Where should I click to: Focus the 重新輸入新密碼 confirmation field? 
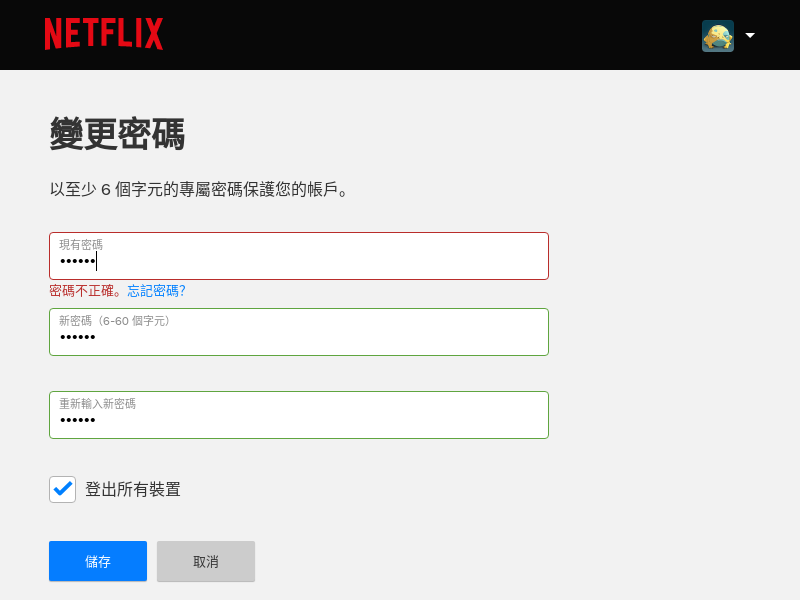pos(299,415)
